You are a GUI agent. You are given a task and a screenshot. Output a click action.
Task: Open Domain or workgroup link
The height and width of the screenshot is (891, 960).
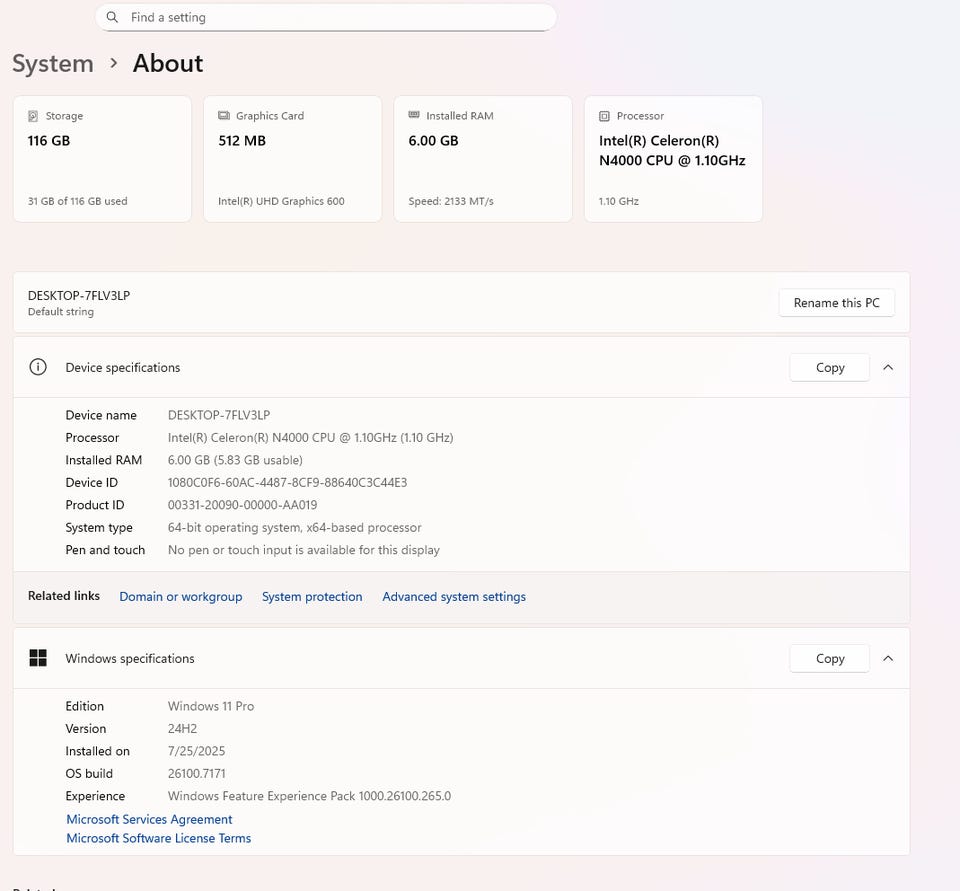(181, 597)
